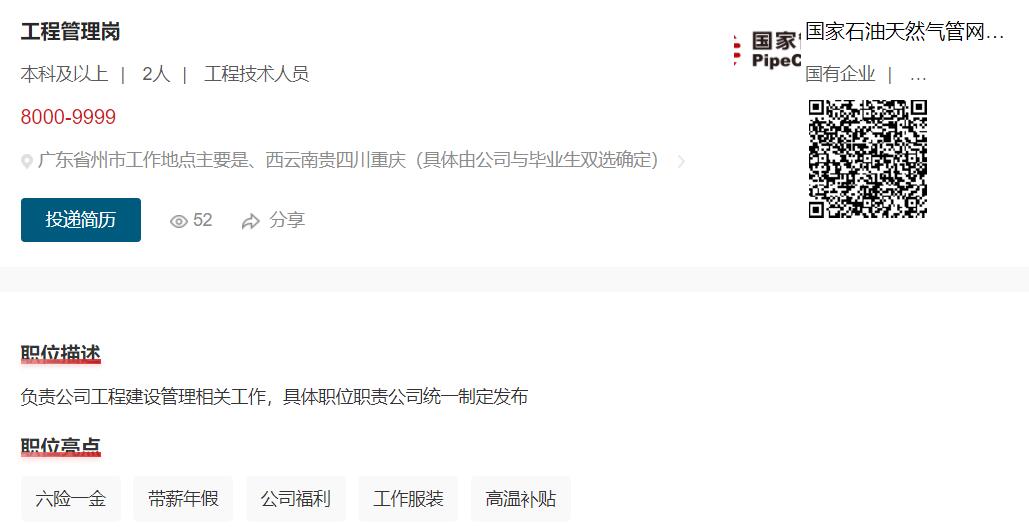Image resolution: width=1029 pixels, height=532 pixels.
Task: Click the PipeChina company logo
Action: point(766,50)
